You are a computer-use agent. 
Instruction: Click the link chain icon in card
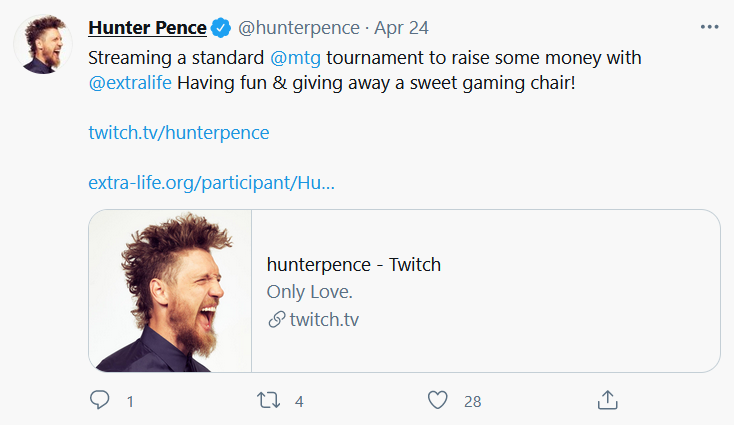[276, 320]
